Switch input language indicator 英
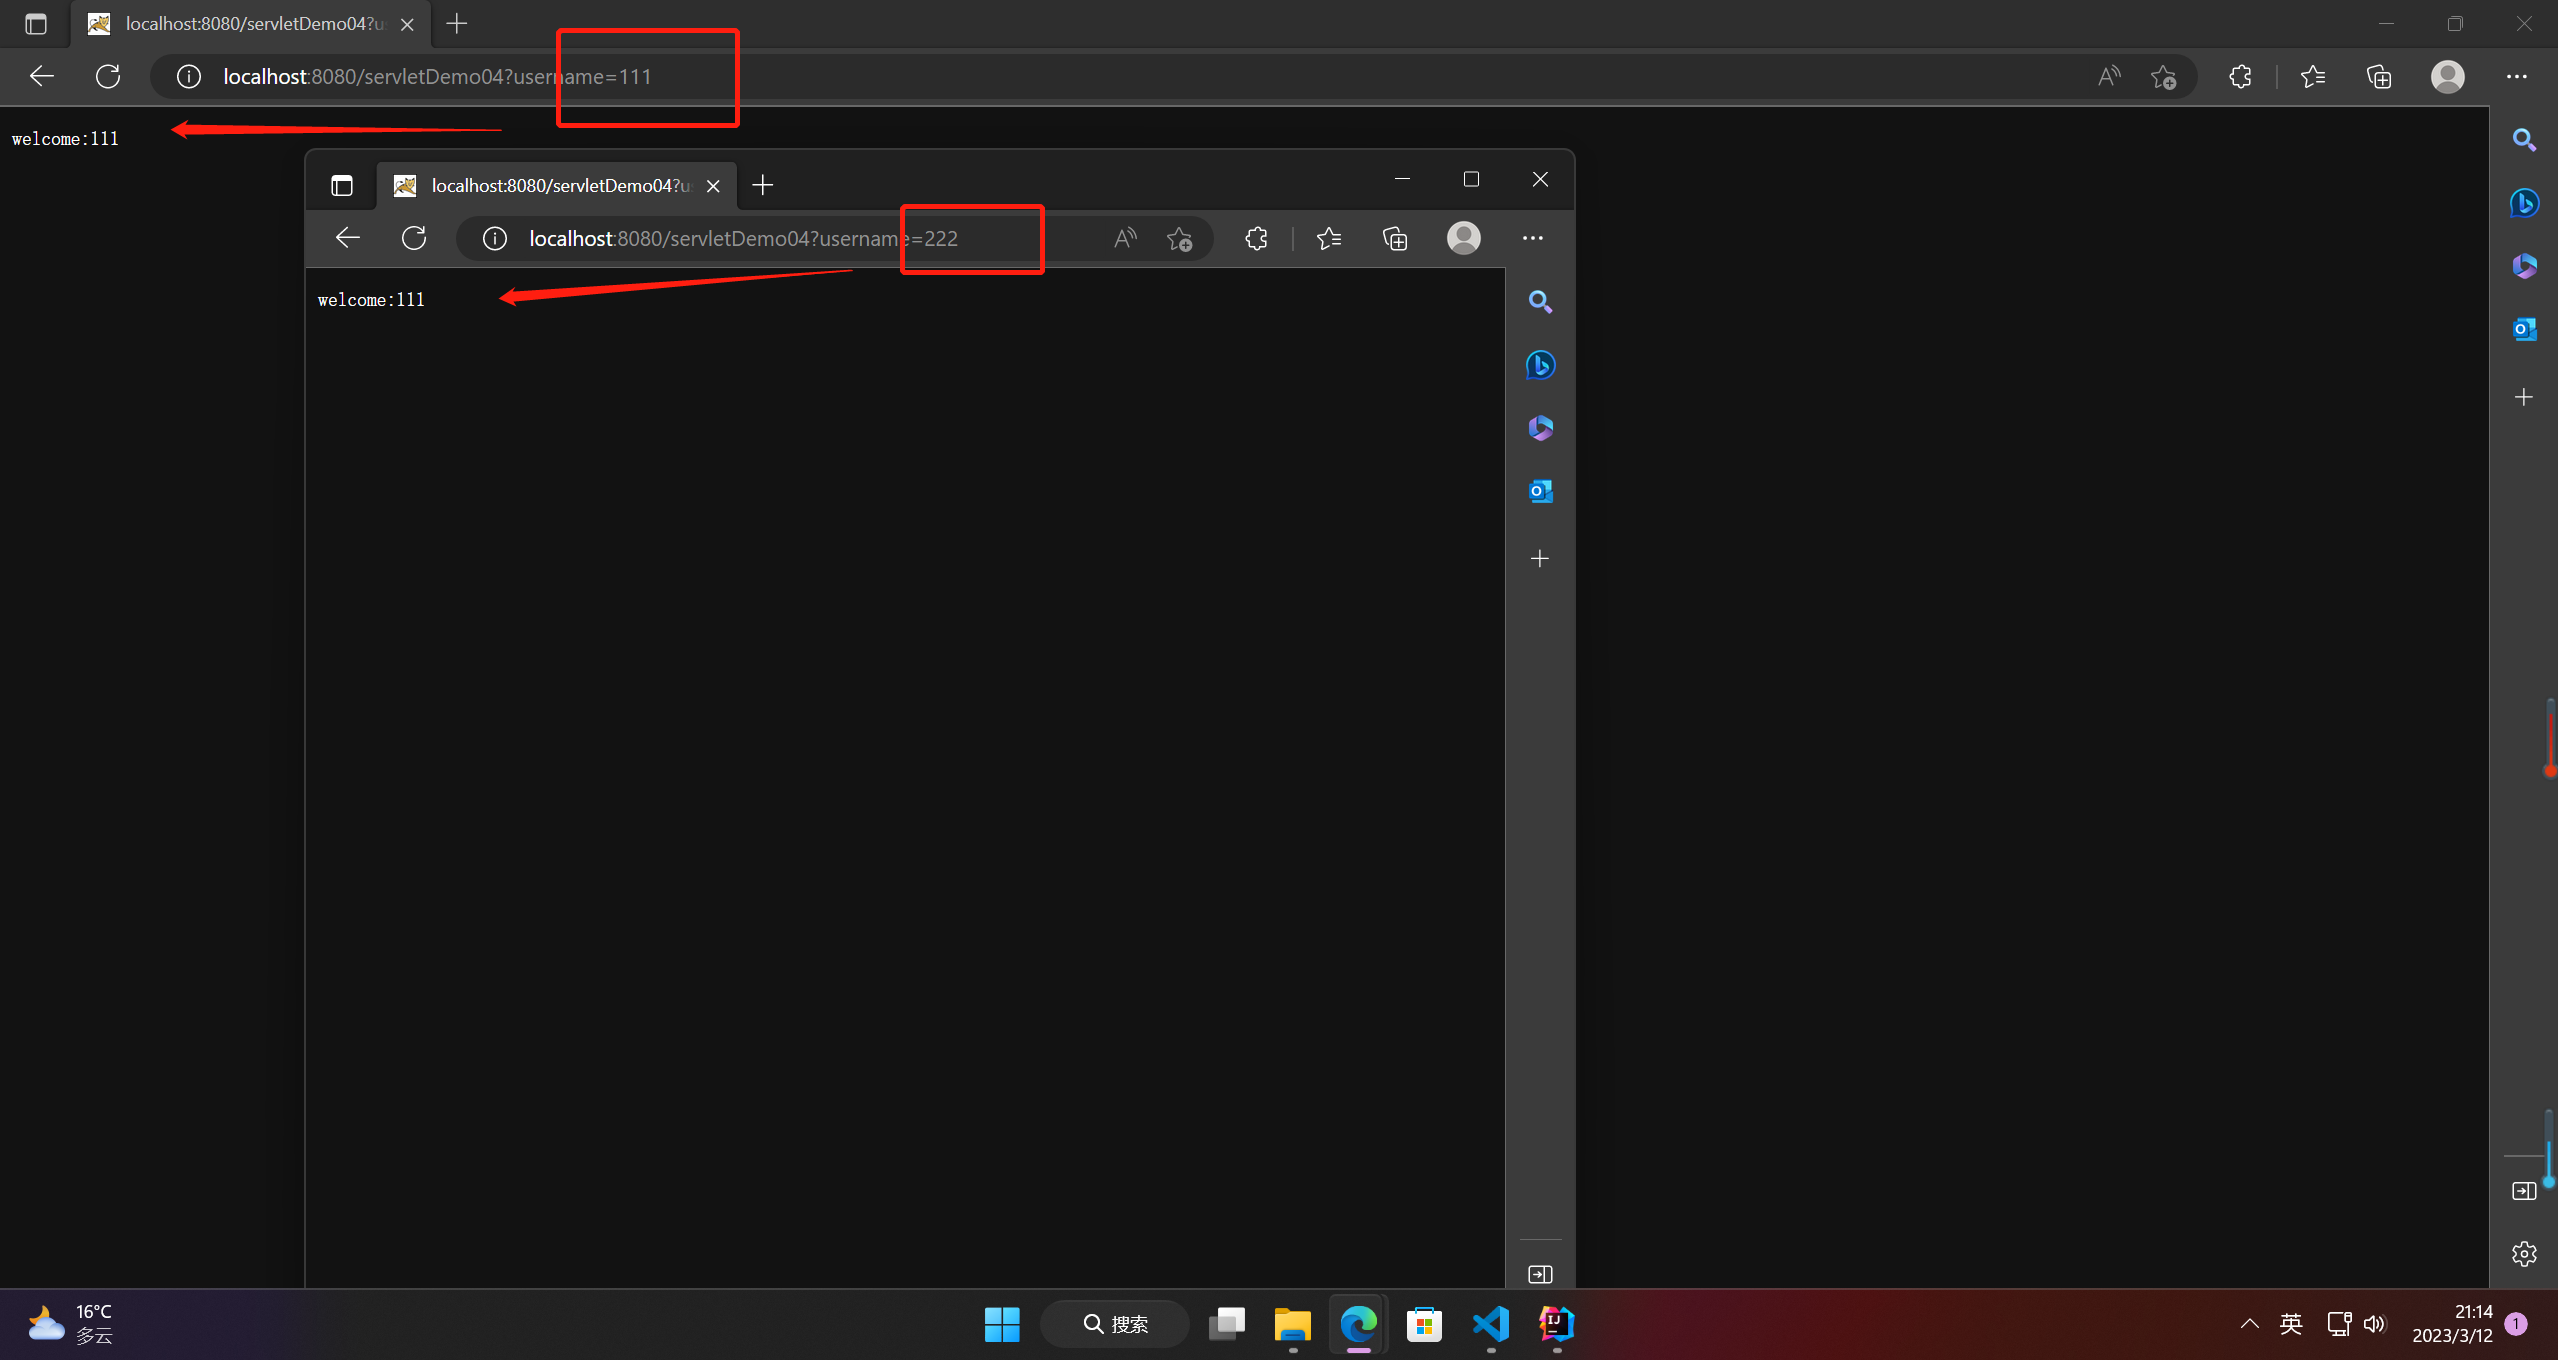The width and height of the screenshot is (2558, 1360). [2291, 1324]
